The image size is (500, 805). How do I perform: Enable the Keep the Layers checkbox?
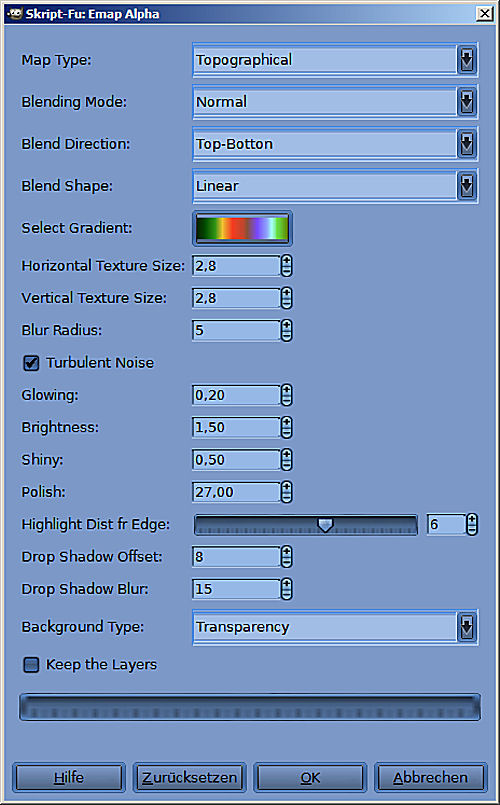31,665
